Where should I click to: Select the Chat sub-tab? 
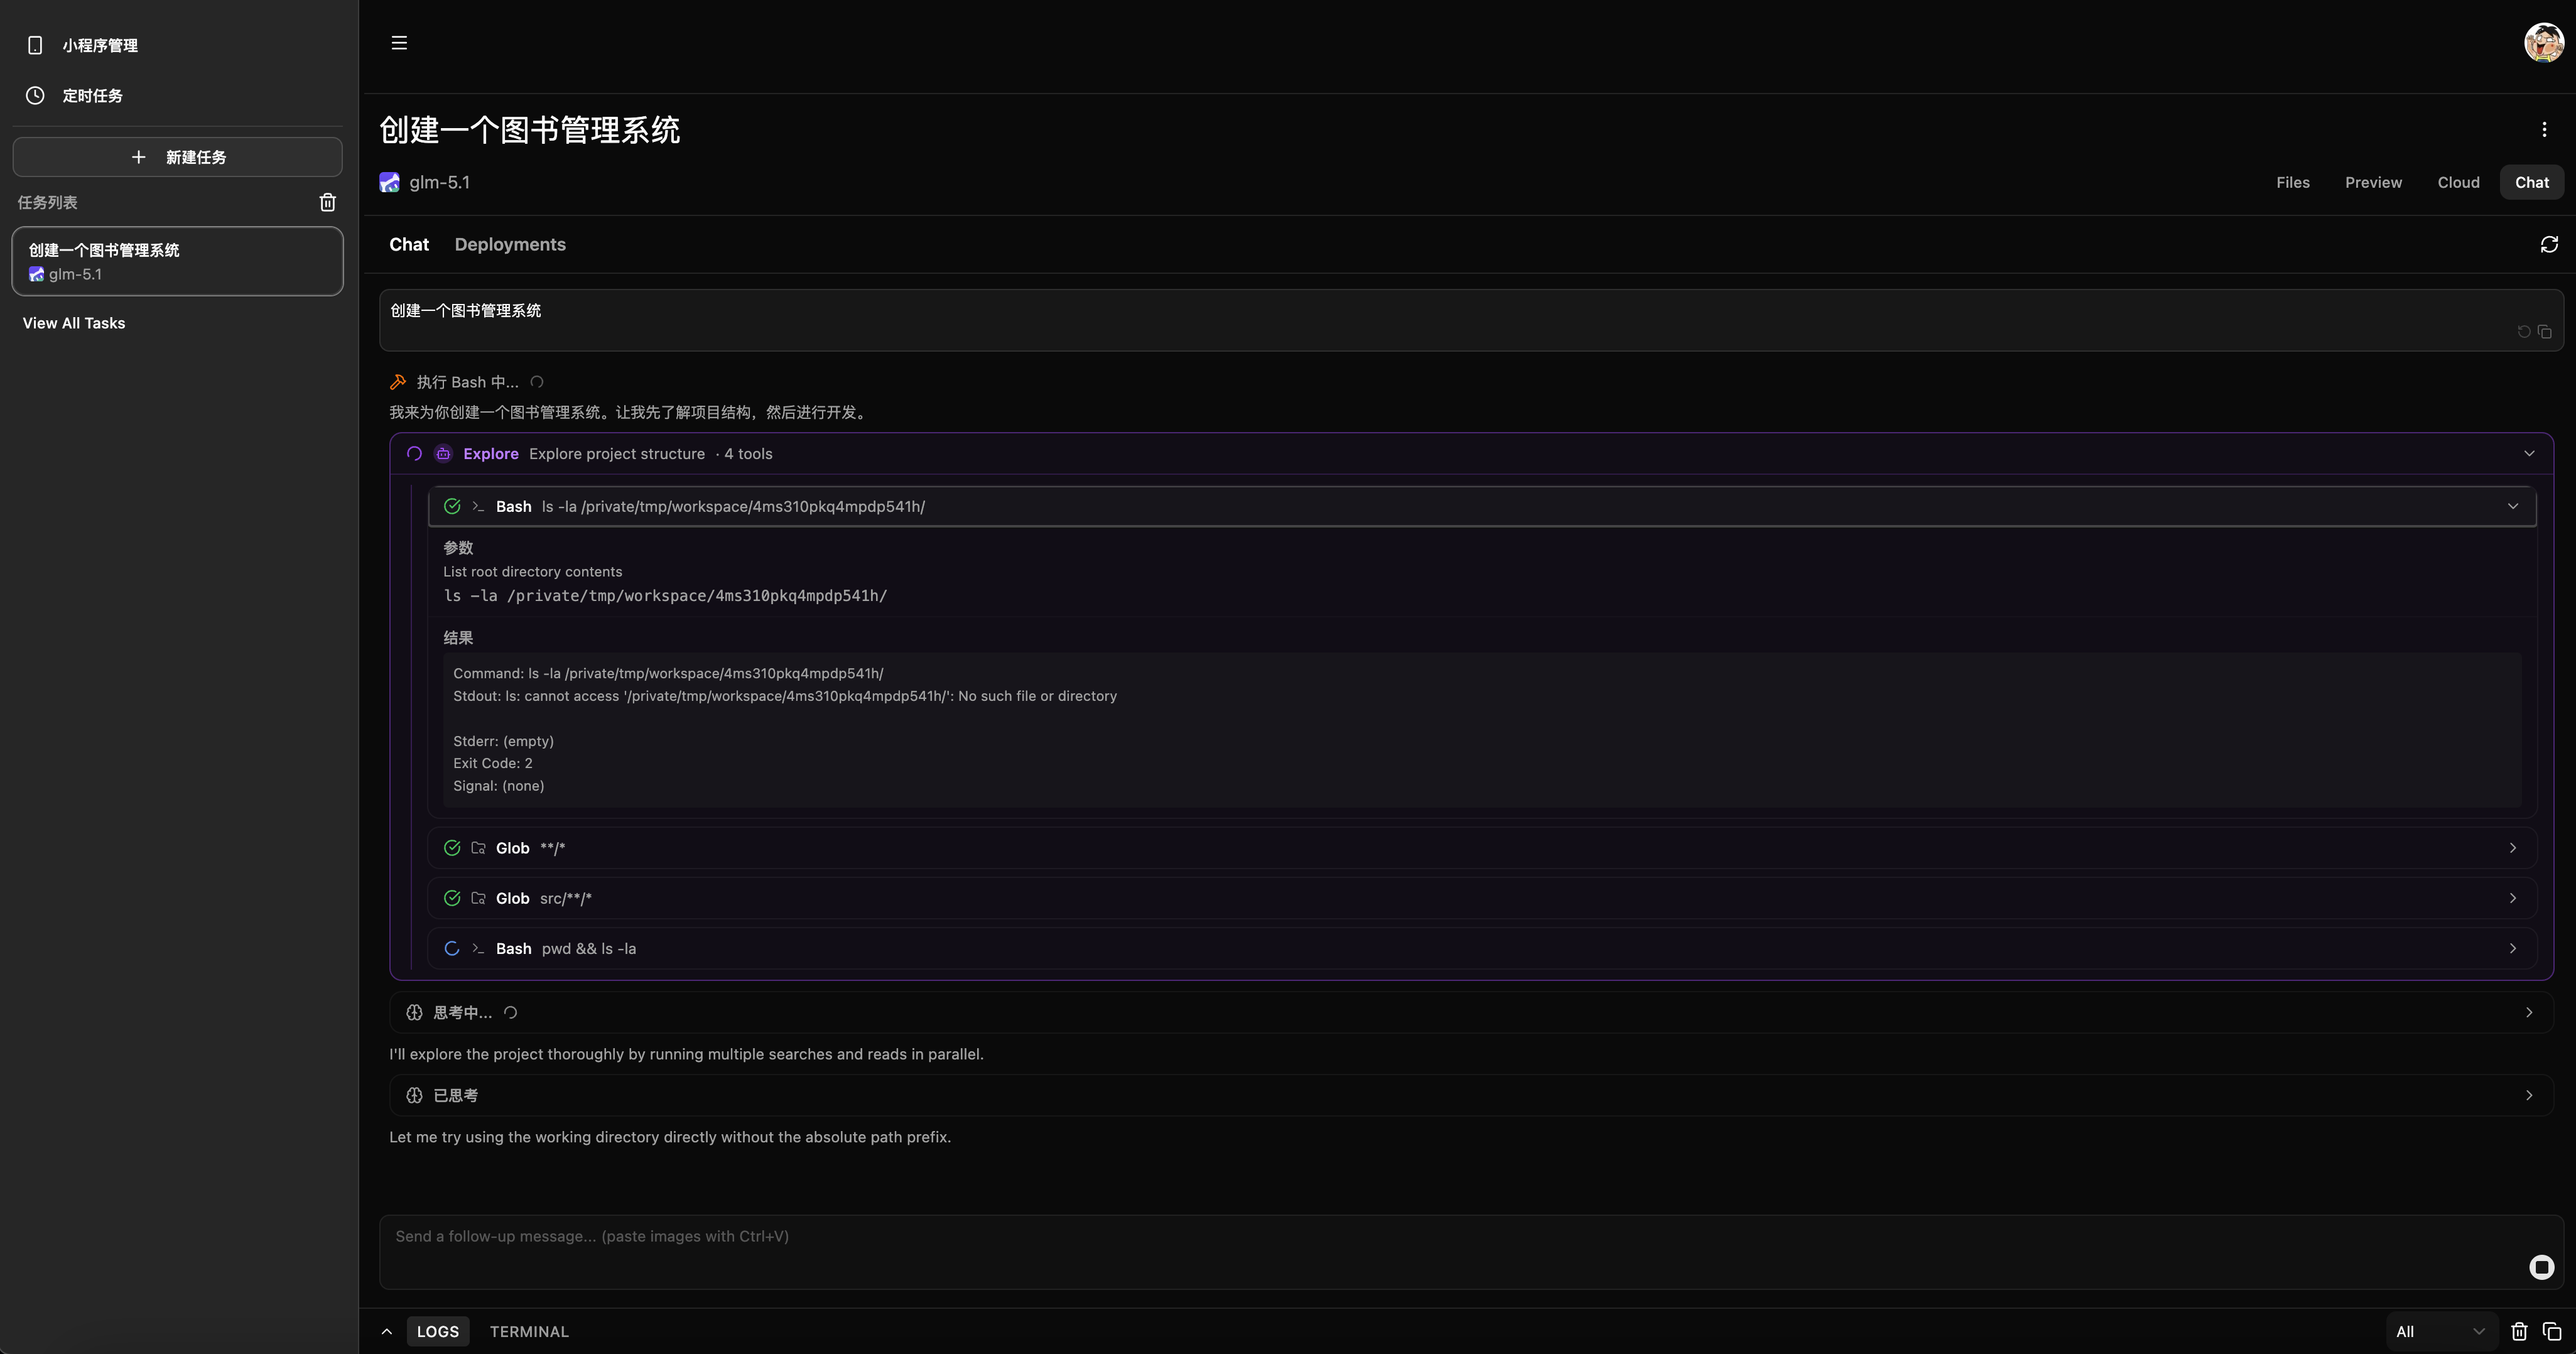pos(409,245)
